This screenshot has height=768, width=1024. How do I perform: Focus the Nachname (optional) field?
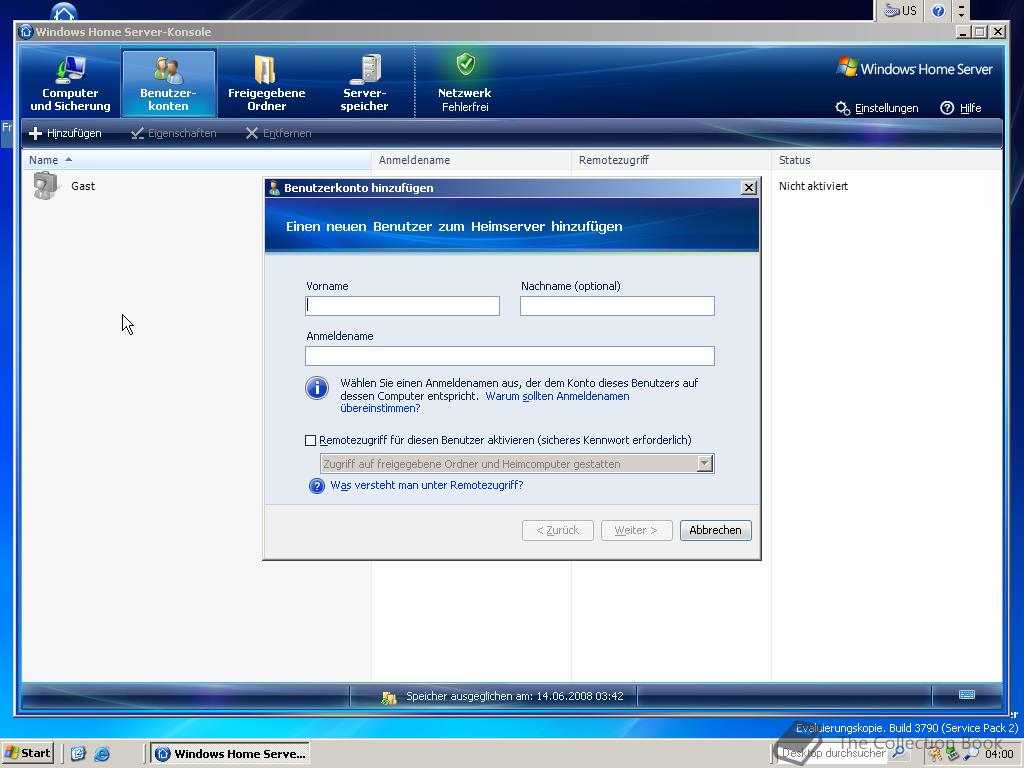(x=617, y=306)
